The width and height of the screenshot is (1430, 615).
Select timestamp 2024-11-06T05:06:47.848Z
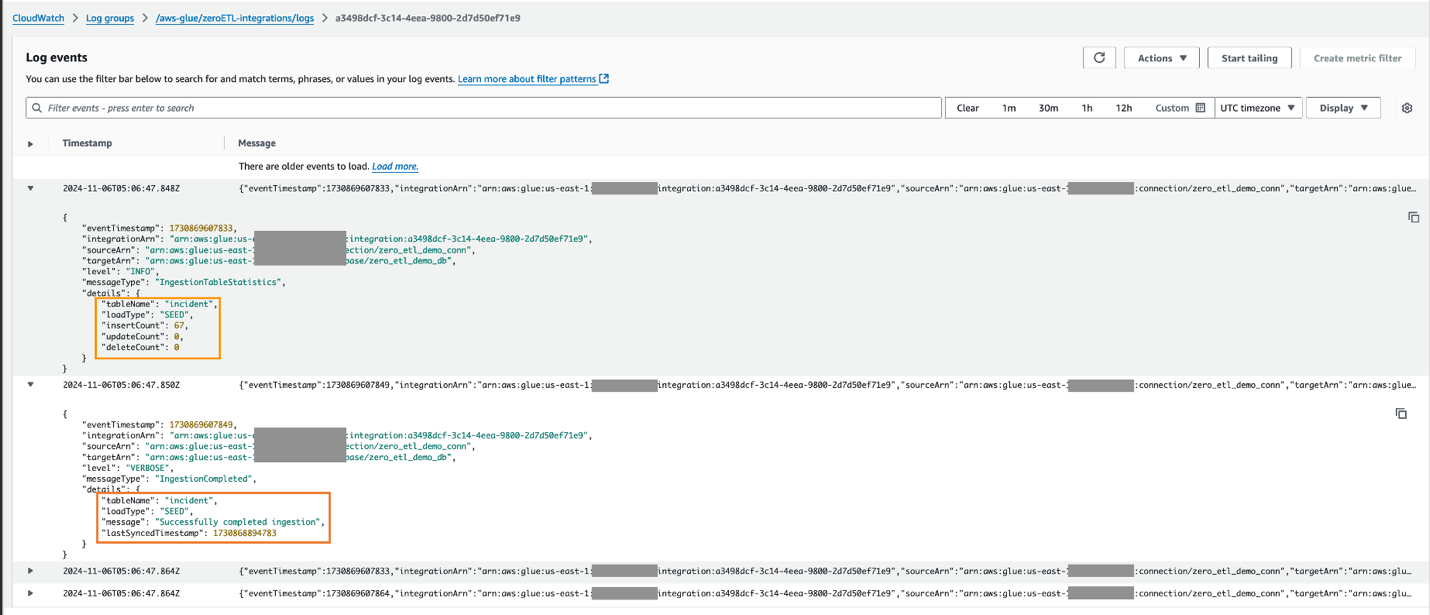[121, 188]
